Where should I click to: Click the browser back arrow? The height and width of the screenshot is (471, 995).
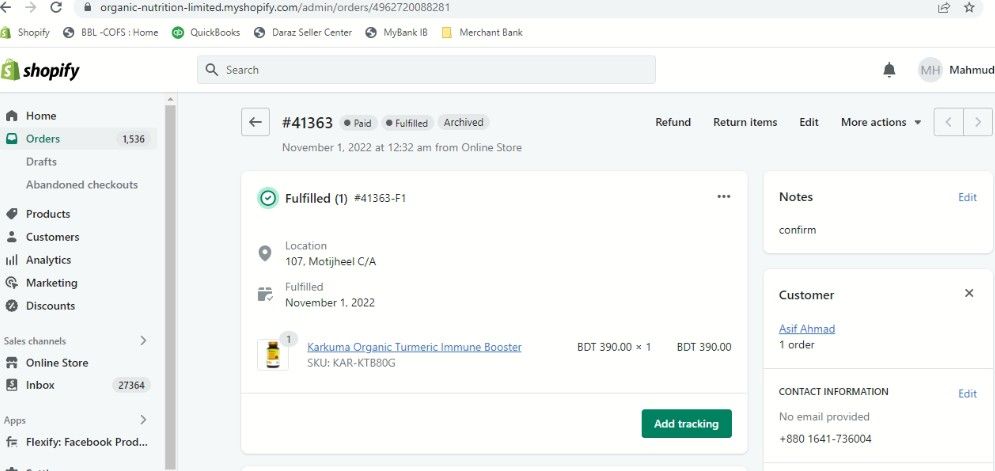click(x=6, y=8)
